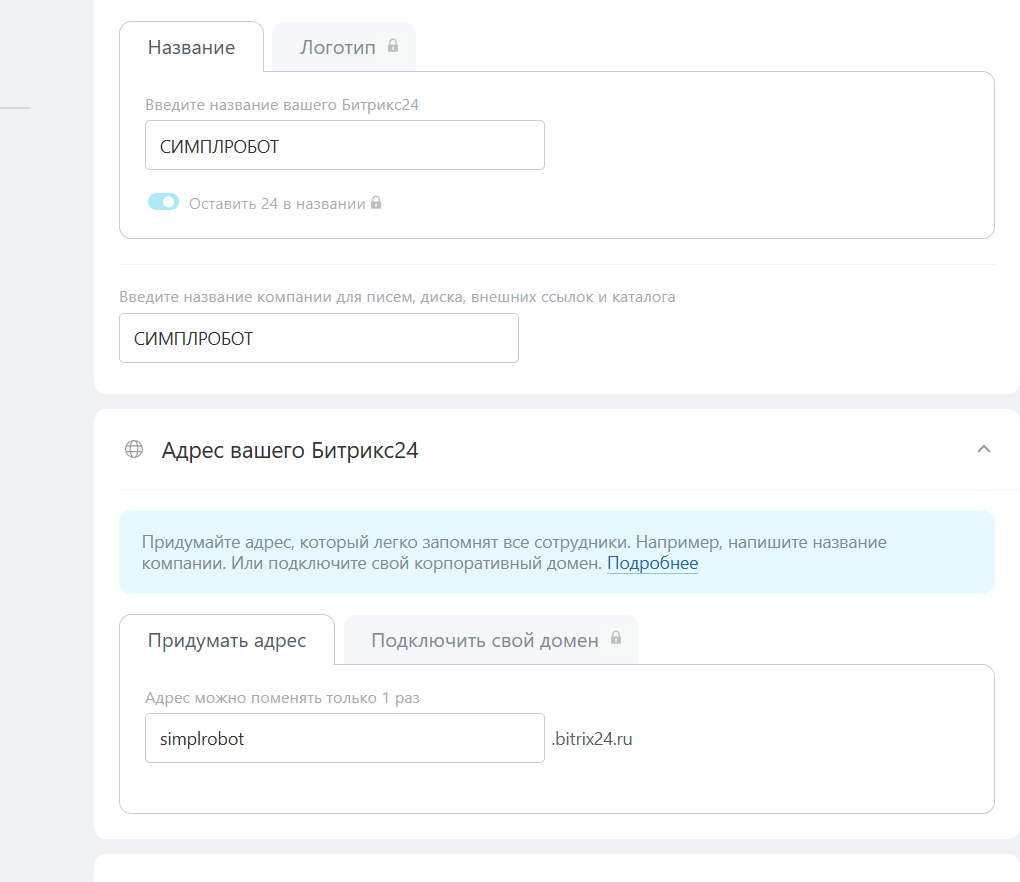Click the globe icon near Адрес вашего Битрикс24
The image size is (1020, 882).
click(133, 449)
